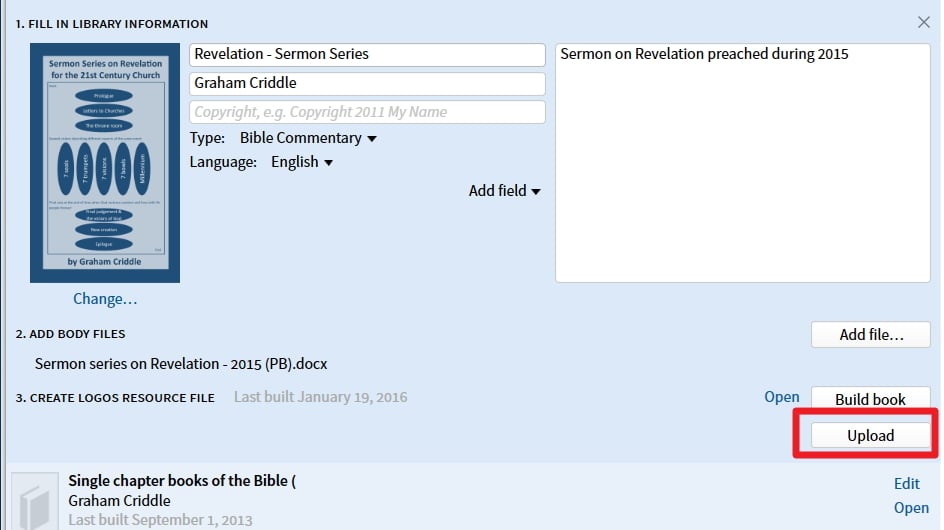Click the description text area about Revelation sermons
Viewport: 944px width, 530px height.
coord(743,163)
